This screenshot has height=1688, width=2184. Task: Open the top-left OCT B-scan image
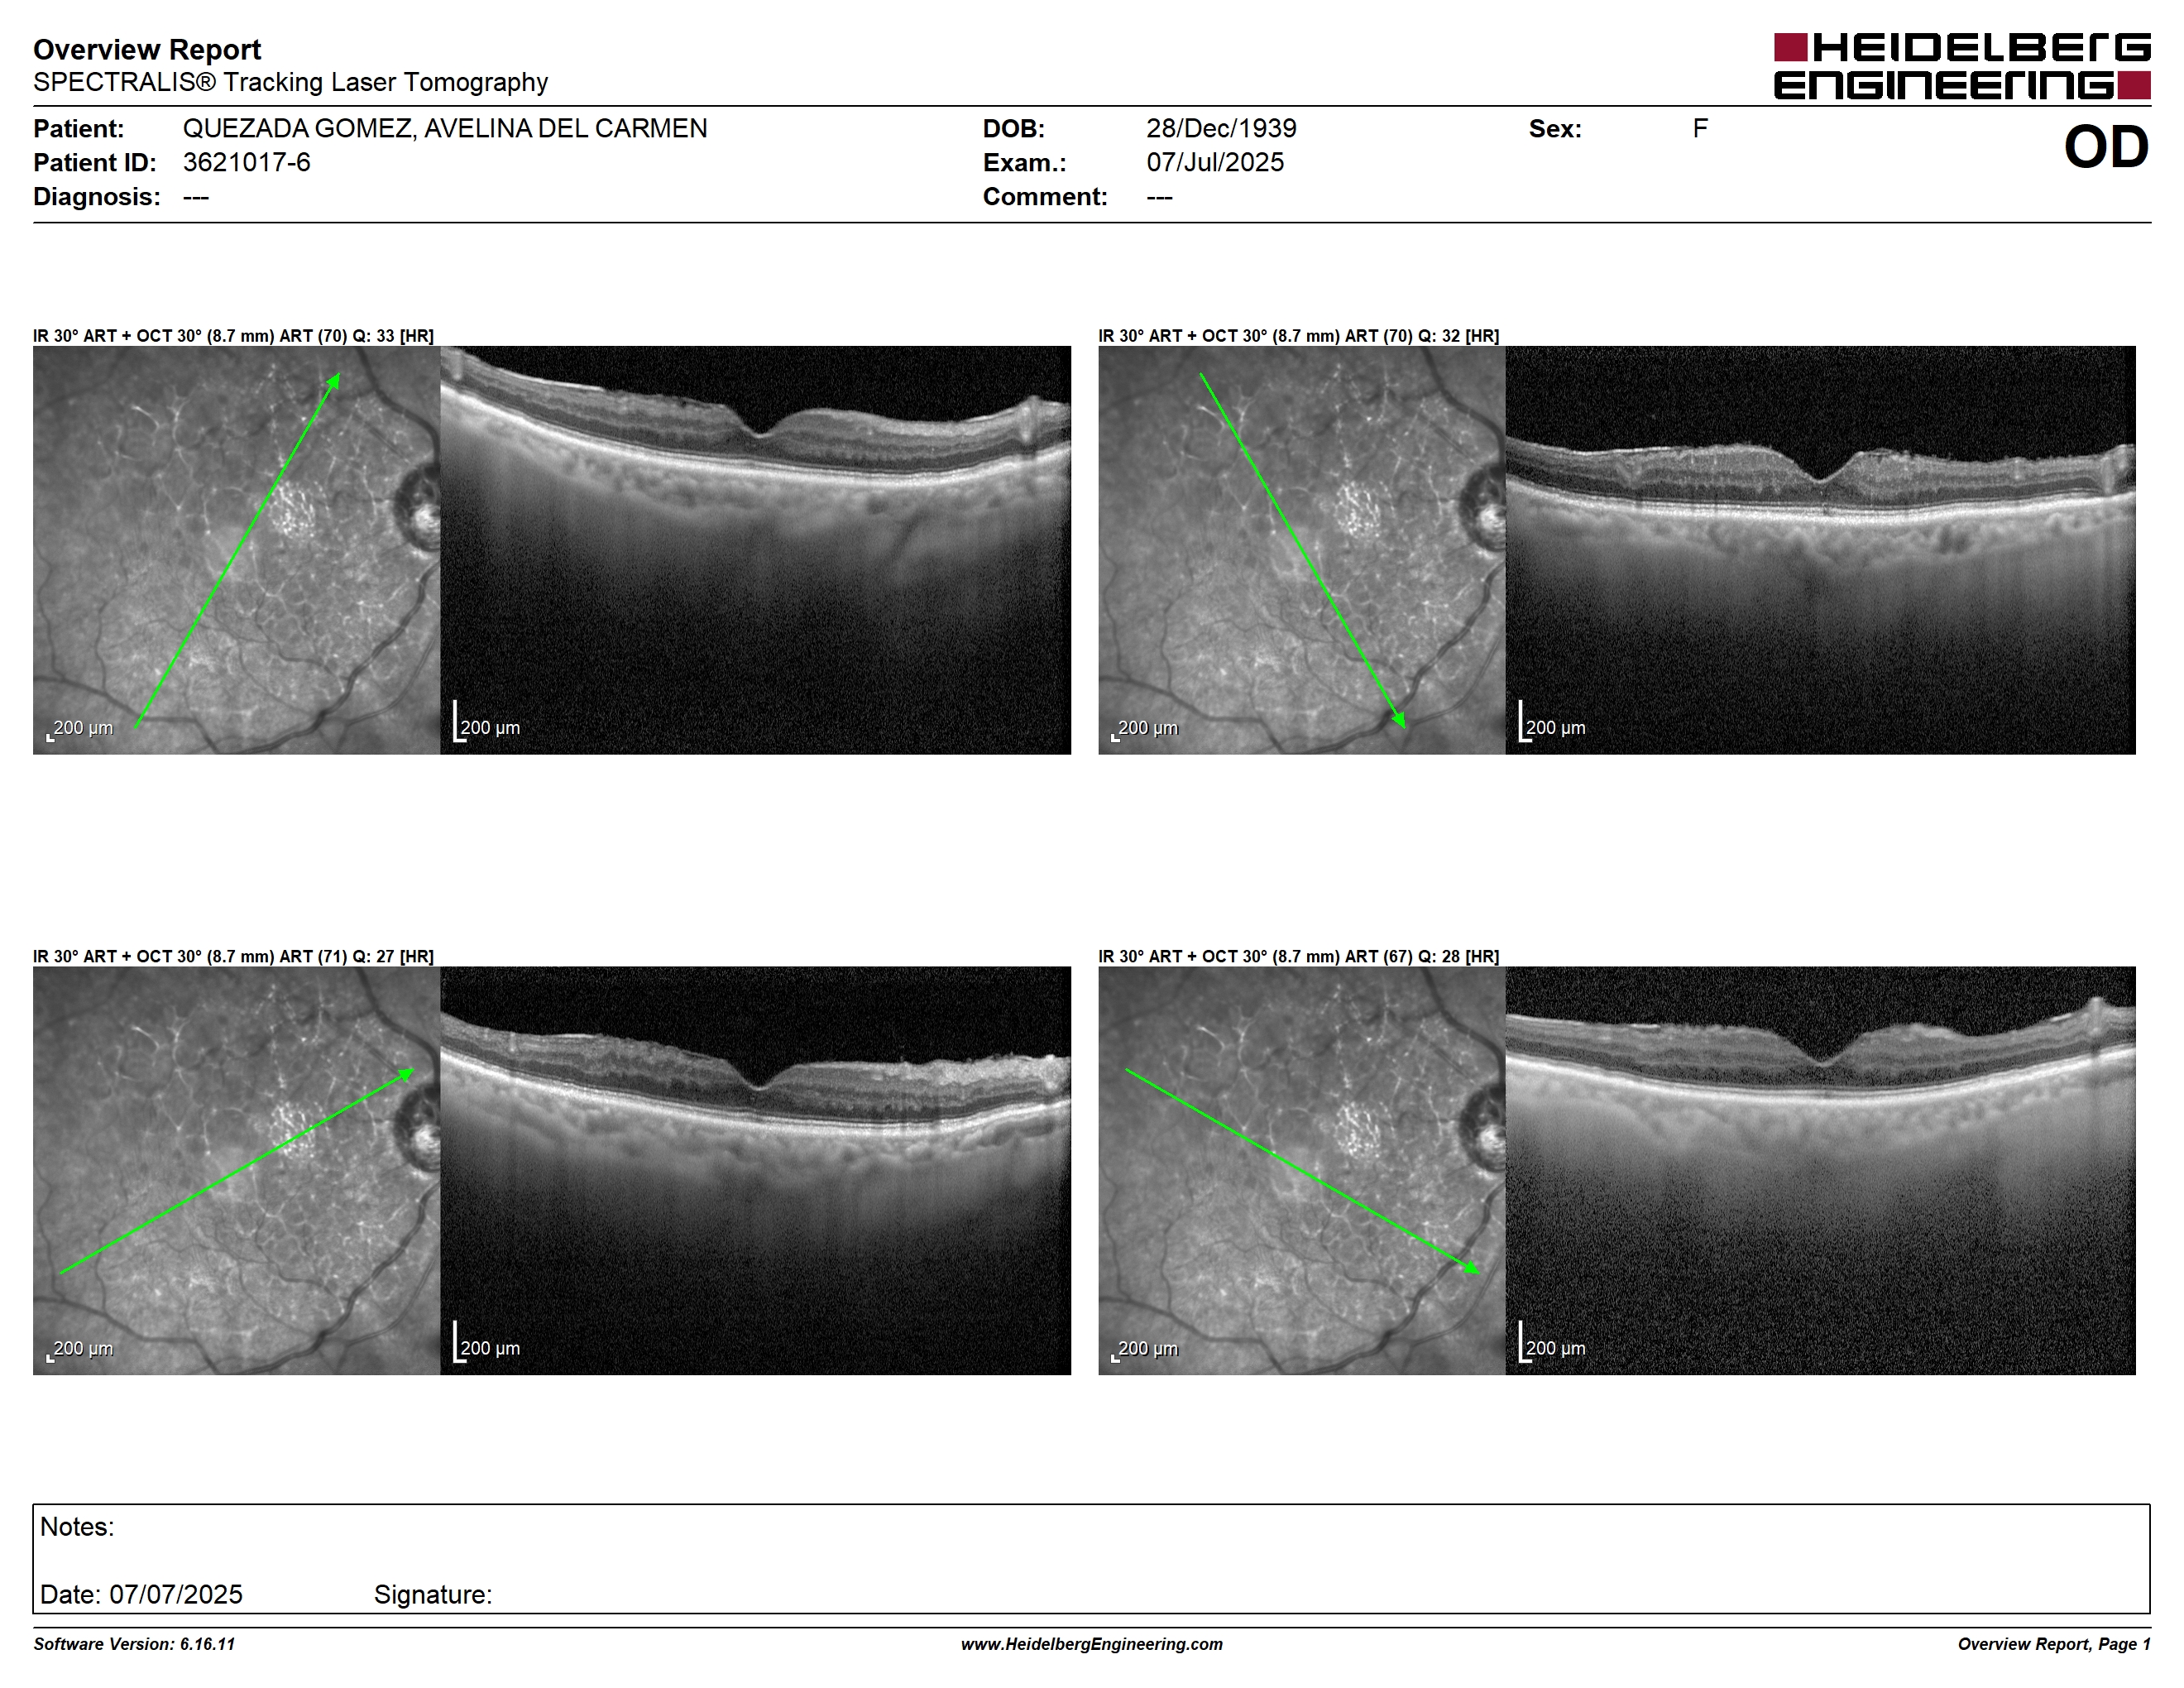click(755, 550)
